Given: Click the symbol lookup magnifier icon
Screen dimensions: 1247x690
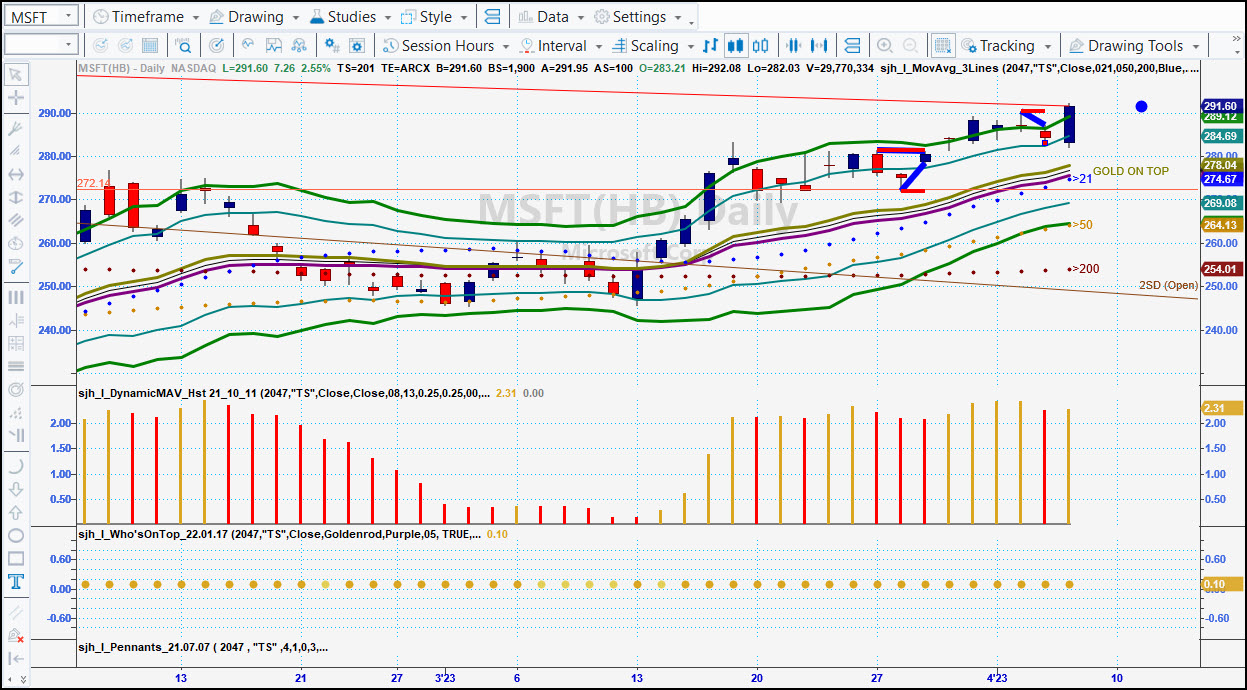Looking at the screenshot, I should 184,45.
